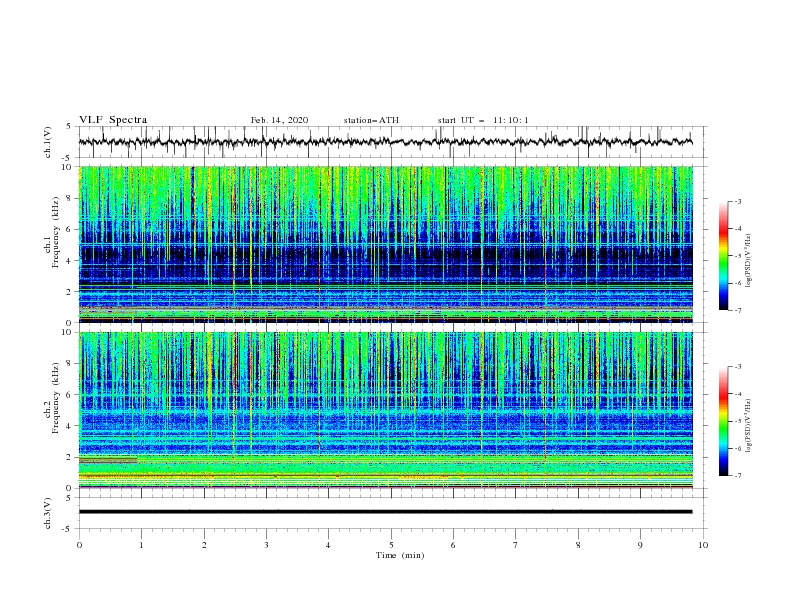The image size is (792, 612).
Task: Click the "6" tick on the time axis
Action: [453, 545]
